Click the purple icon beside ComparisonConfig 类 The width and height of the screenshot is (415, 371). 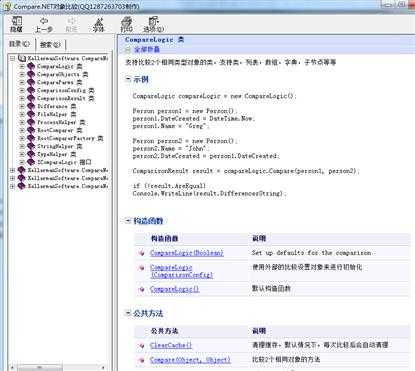tap(31, 90)
